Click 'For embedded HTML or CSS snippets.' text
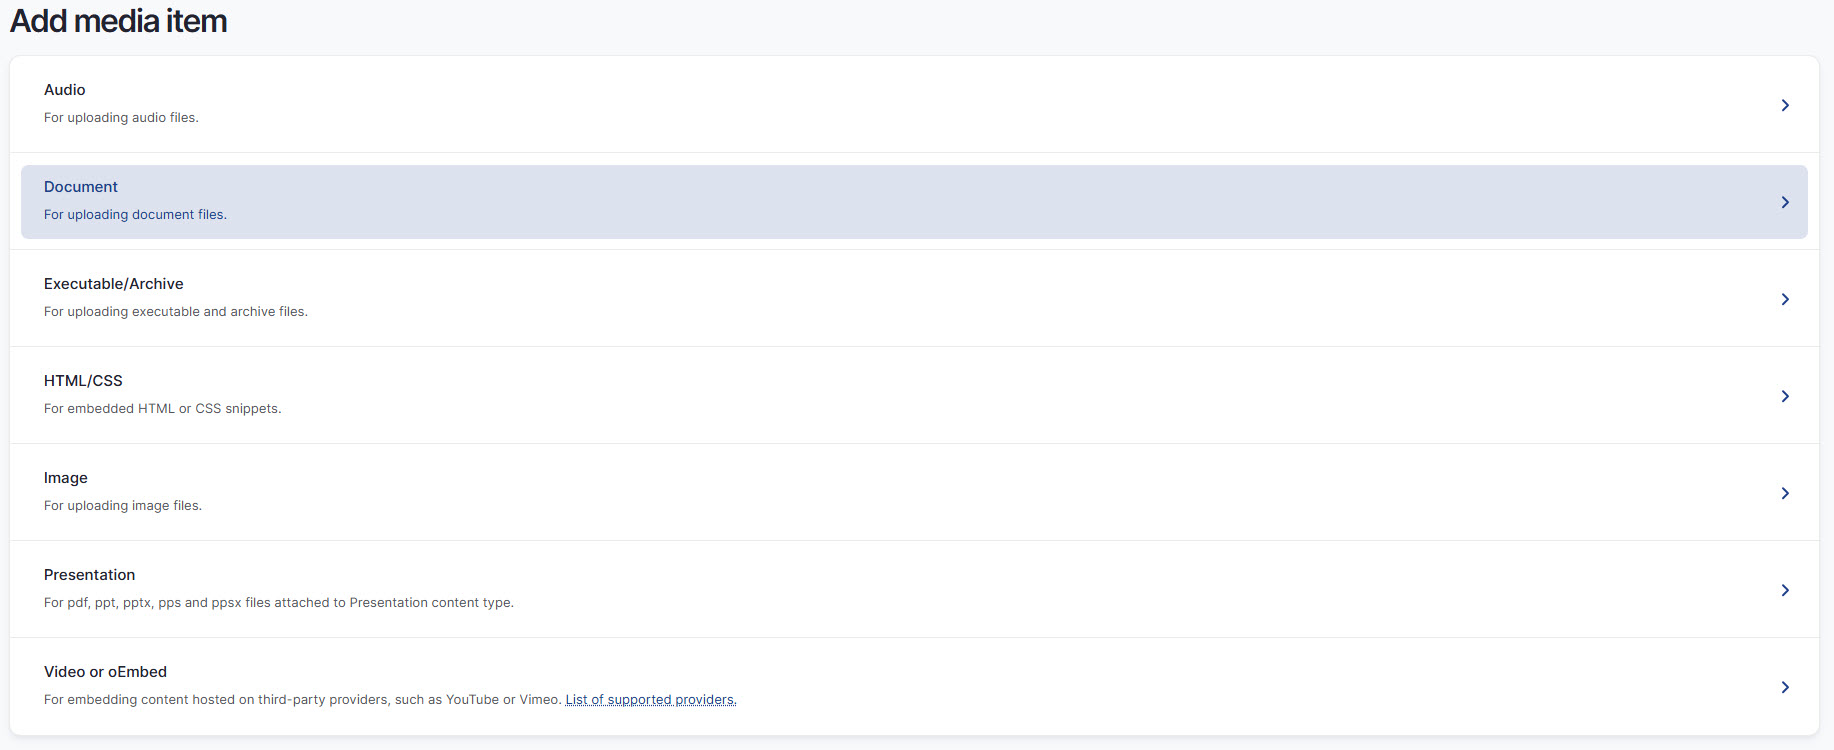 click(162, 409)
